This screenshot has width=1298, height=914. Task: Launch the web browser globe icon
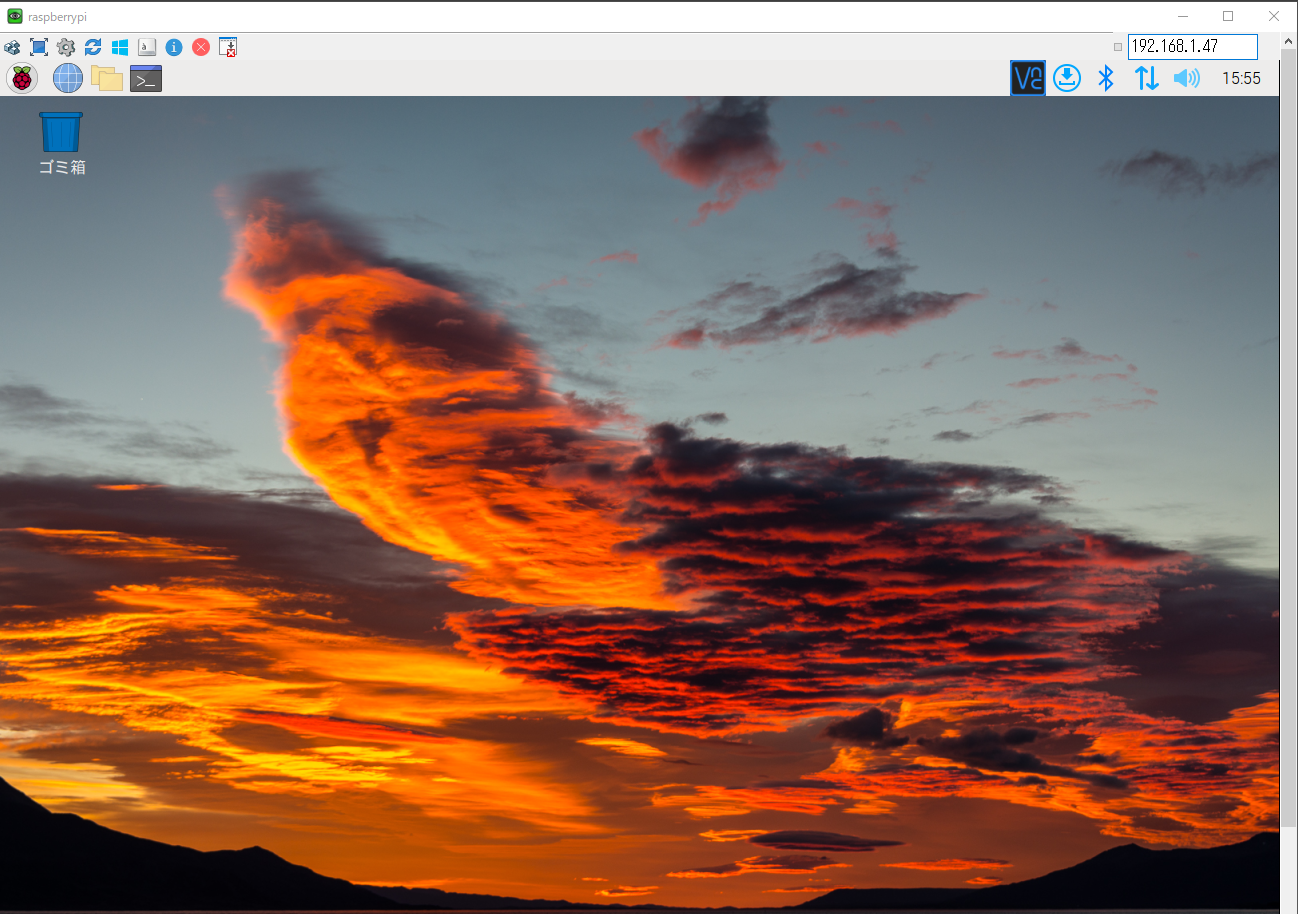(x=68, y=78)
